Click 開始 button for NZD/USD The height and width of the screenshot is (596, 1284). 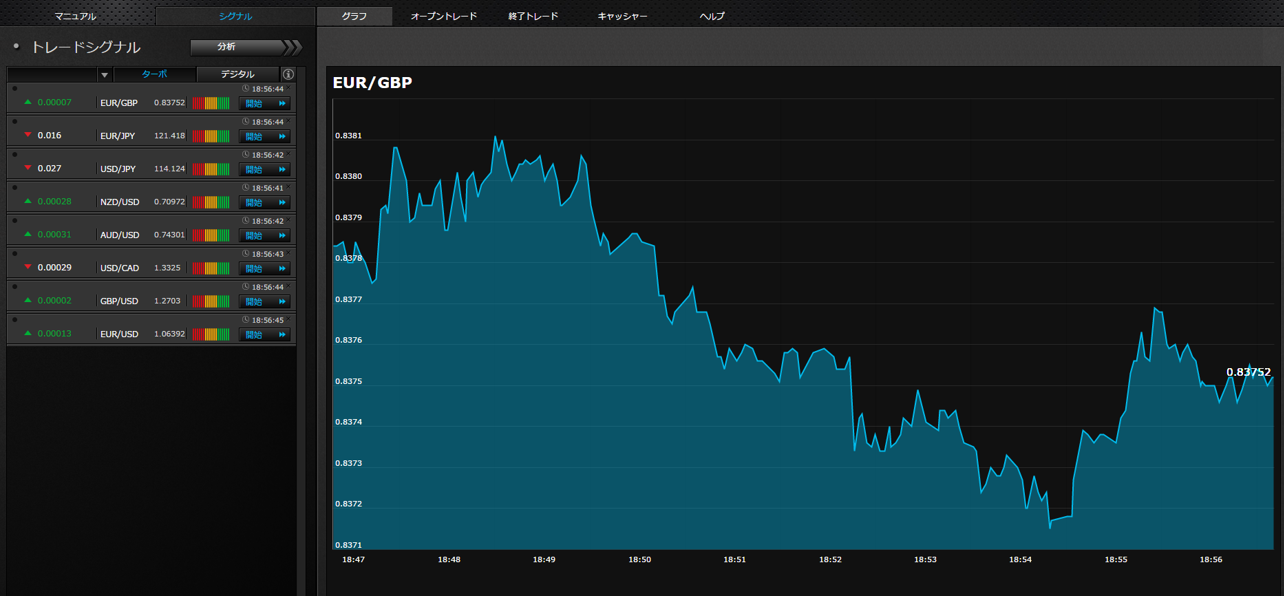[x=265, y=202]
